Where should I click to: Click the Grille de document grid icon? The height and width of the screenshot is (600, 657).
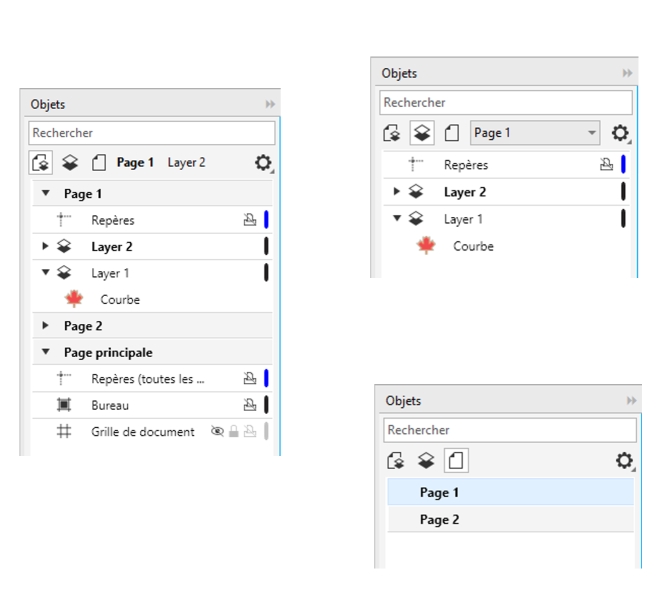[x=64, y=432]
